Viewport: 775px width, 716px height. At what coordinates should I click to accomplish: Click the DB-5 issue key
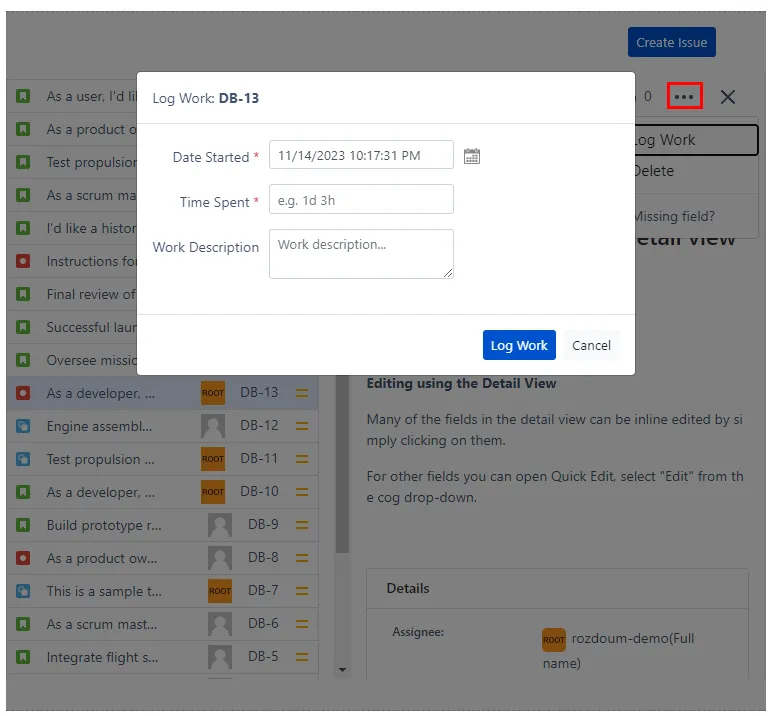263,657
